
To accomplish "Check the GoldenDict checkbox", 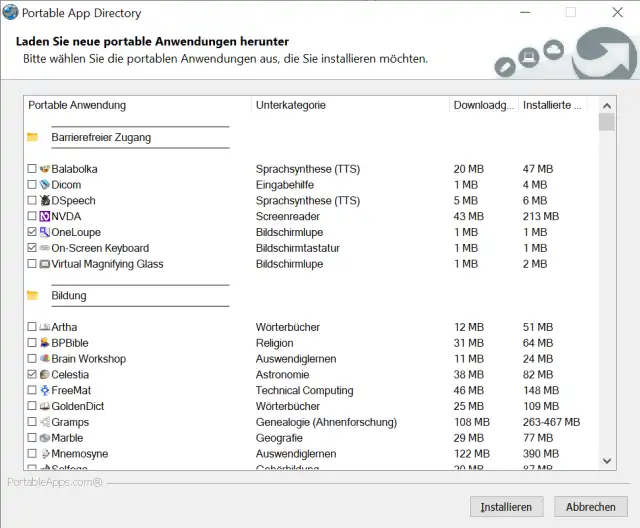I will [x=32, y=407].
